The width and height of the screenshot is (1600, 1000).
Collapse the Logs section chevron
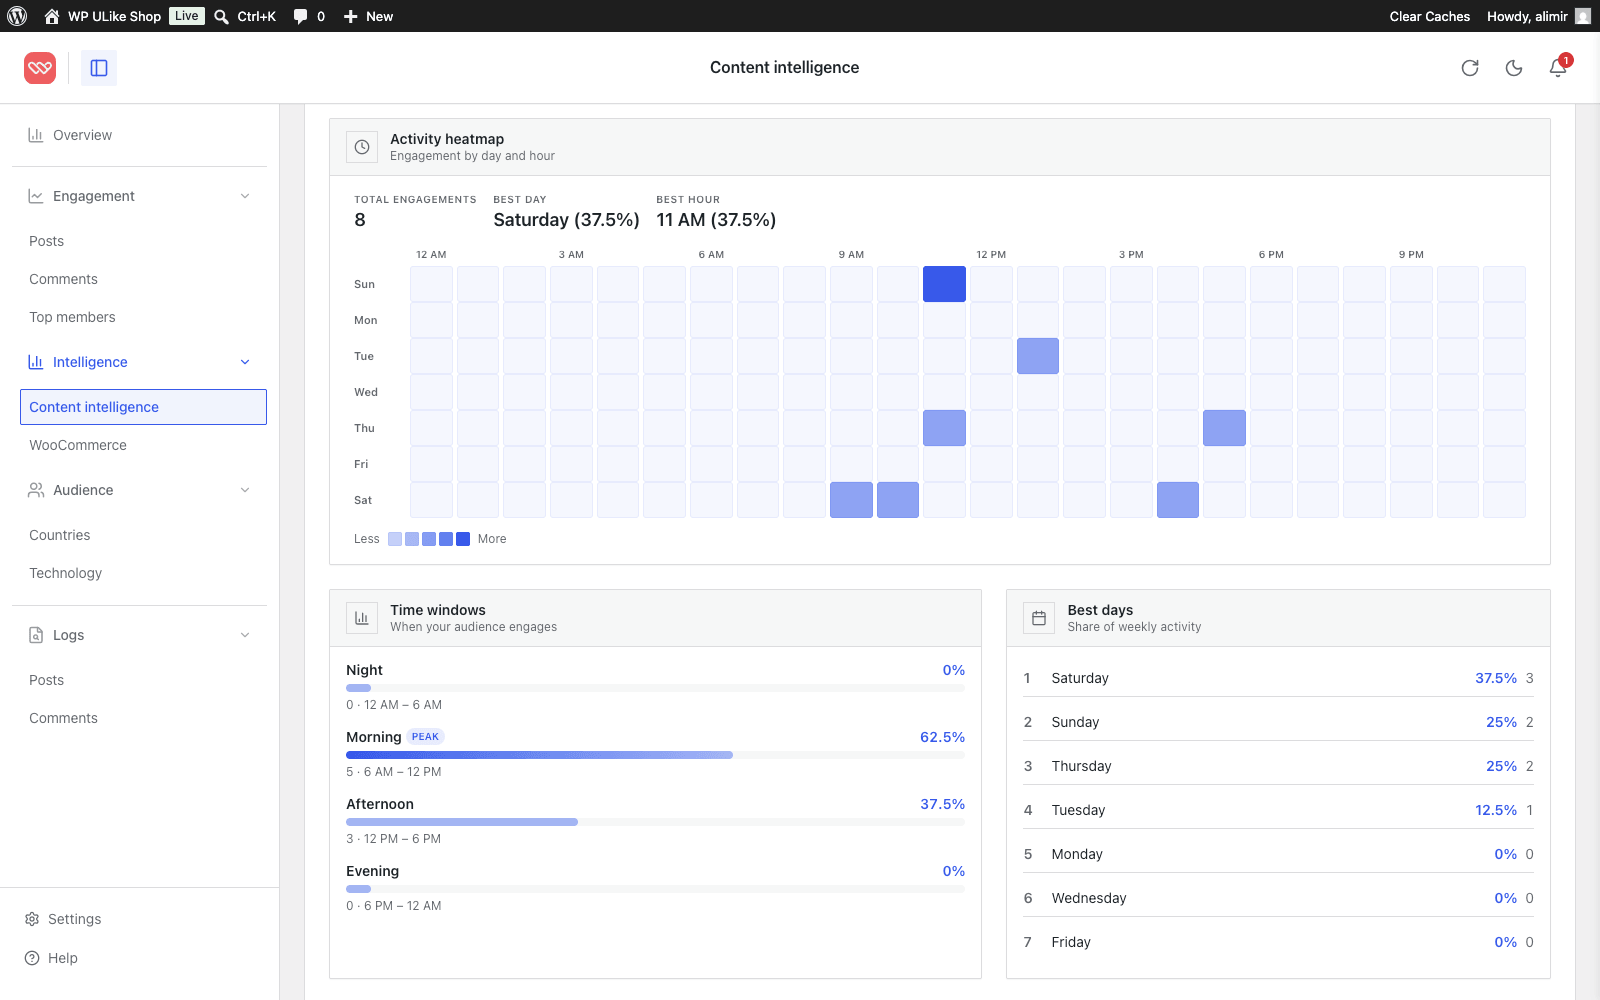pos(245,635)
